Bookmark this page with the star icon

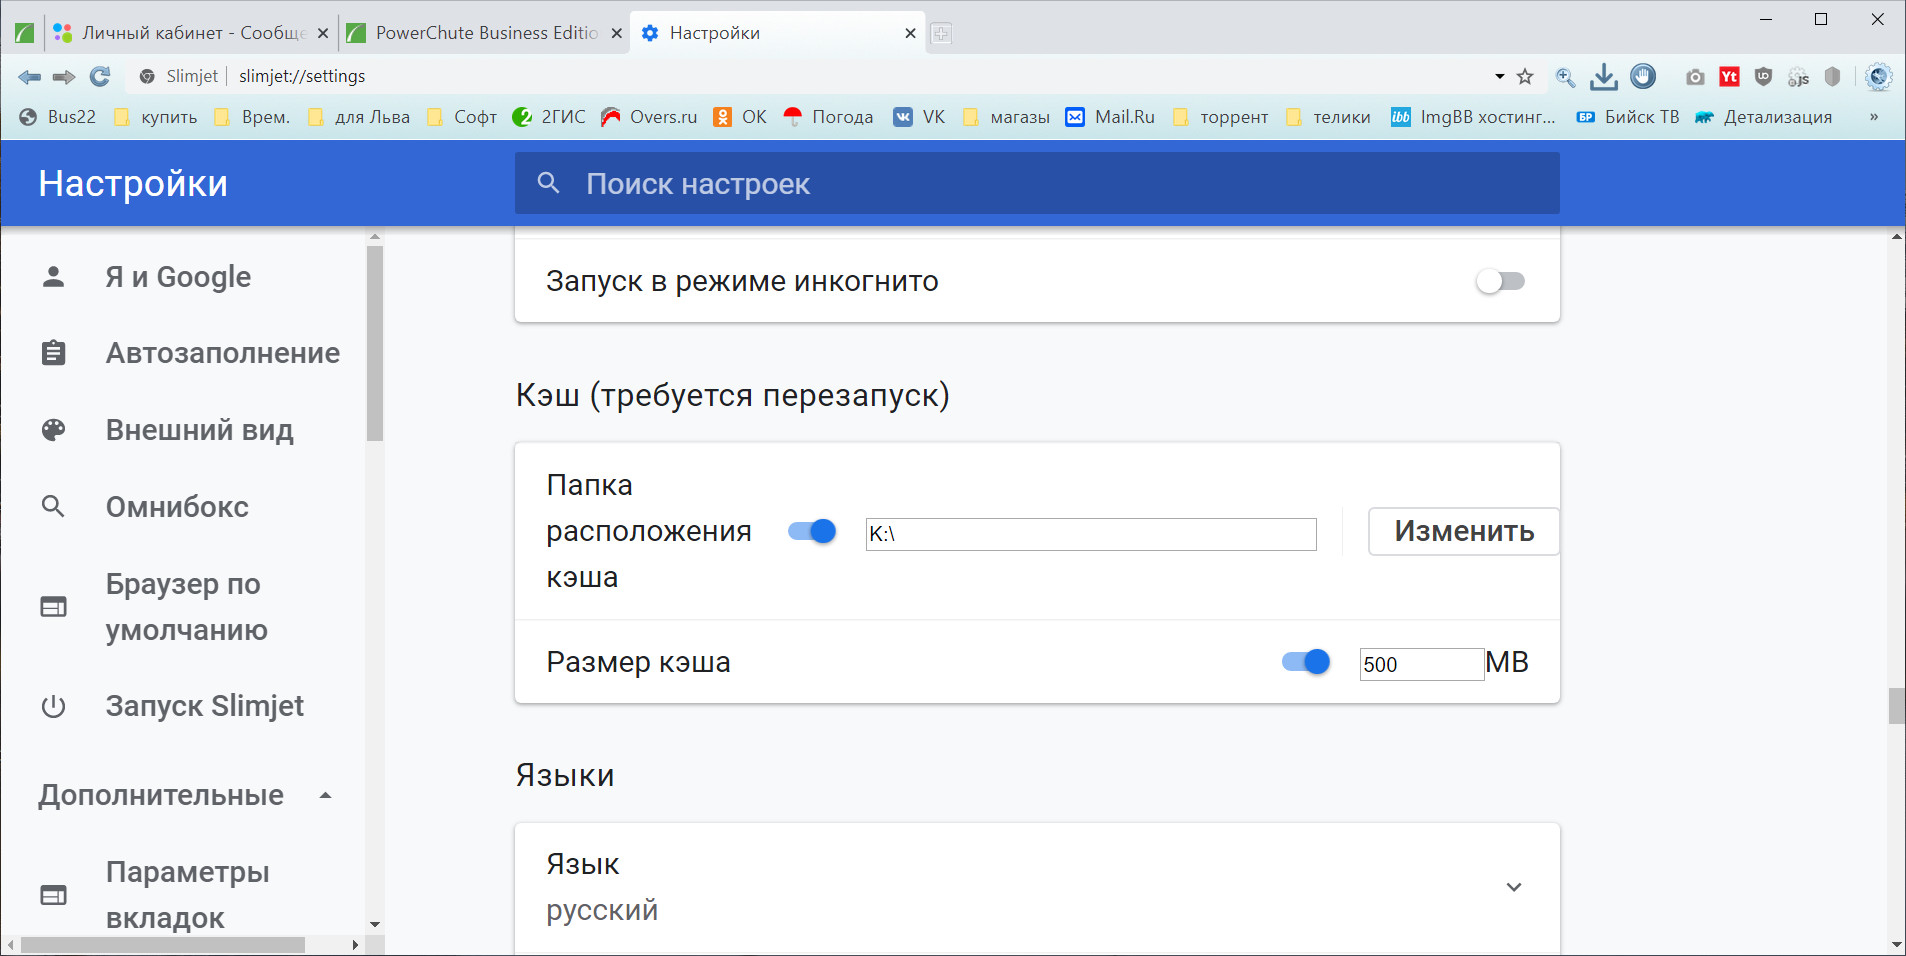click(x=1525, y=76)
